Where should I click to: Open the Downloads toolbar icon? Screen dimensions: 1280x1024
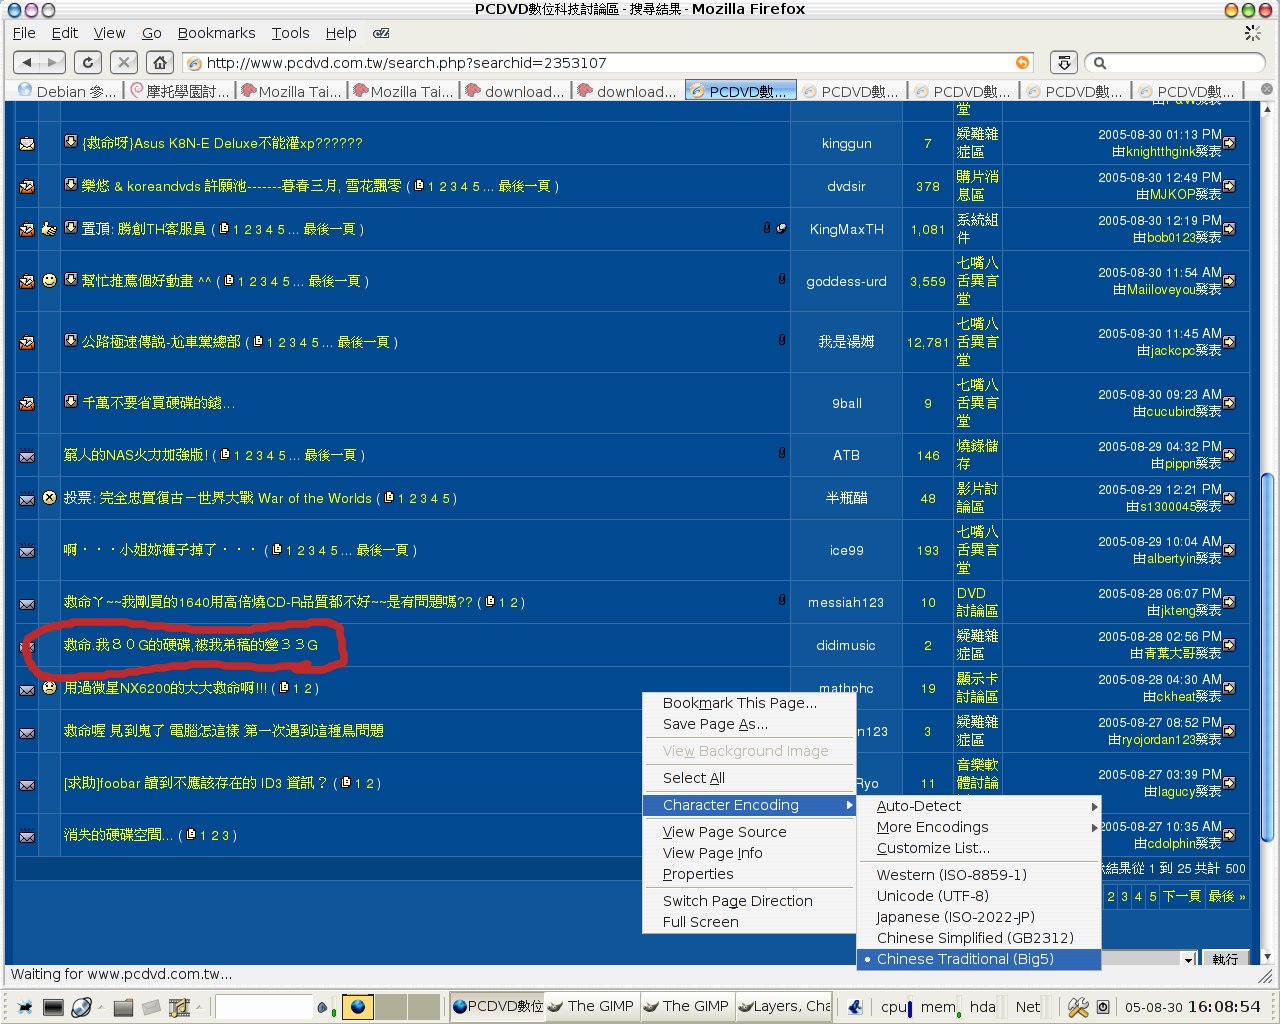pyautogui.click(x=1064, y=63)
